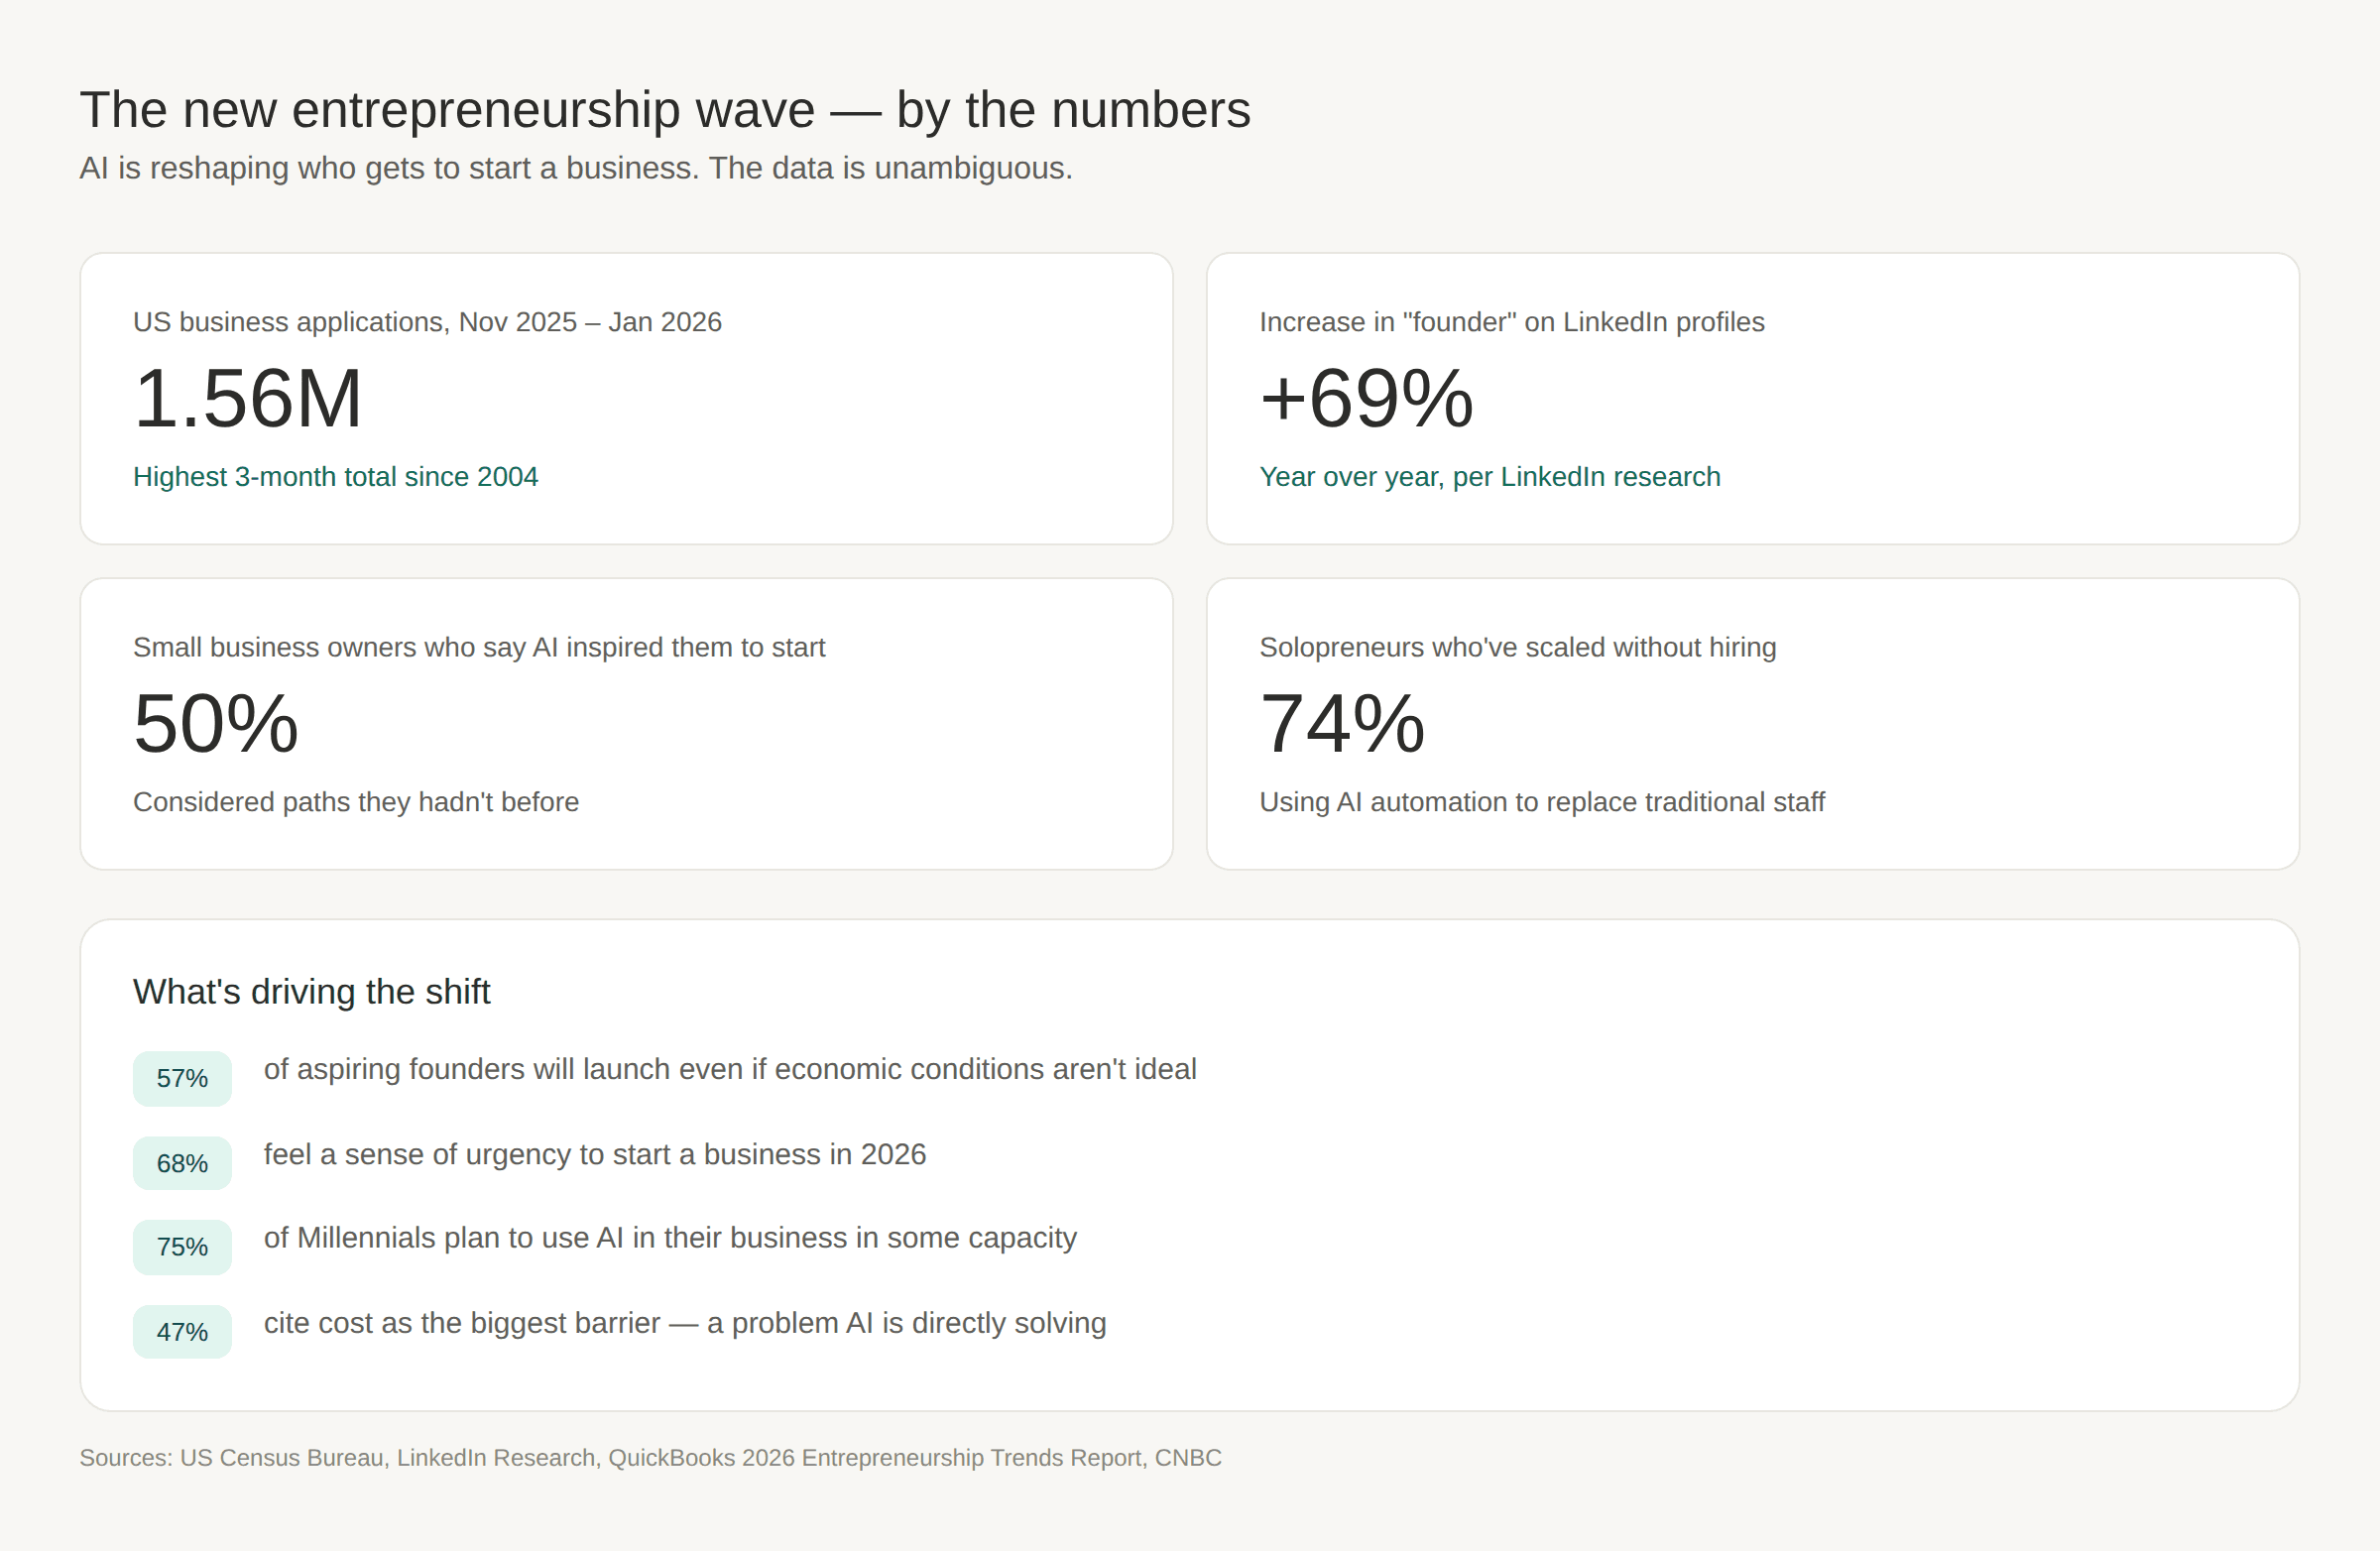This screenshot has width=2380, height=1551.
Task: Click the "What's driving the shift" heading
Action: [x=311, y=992]
